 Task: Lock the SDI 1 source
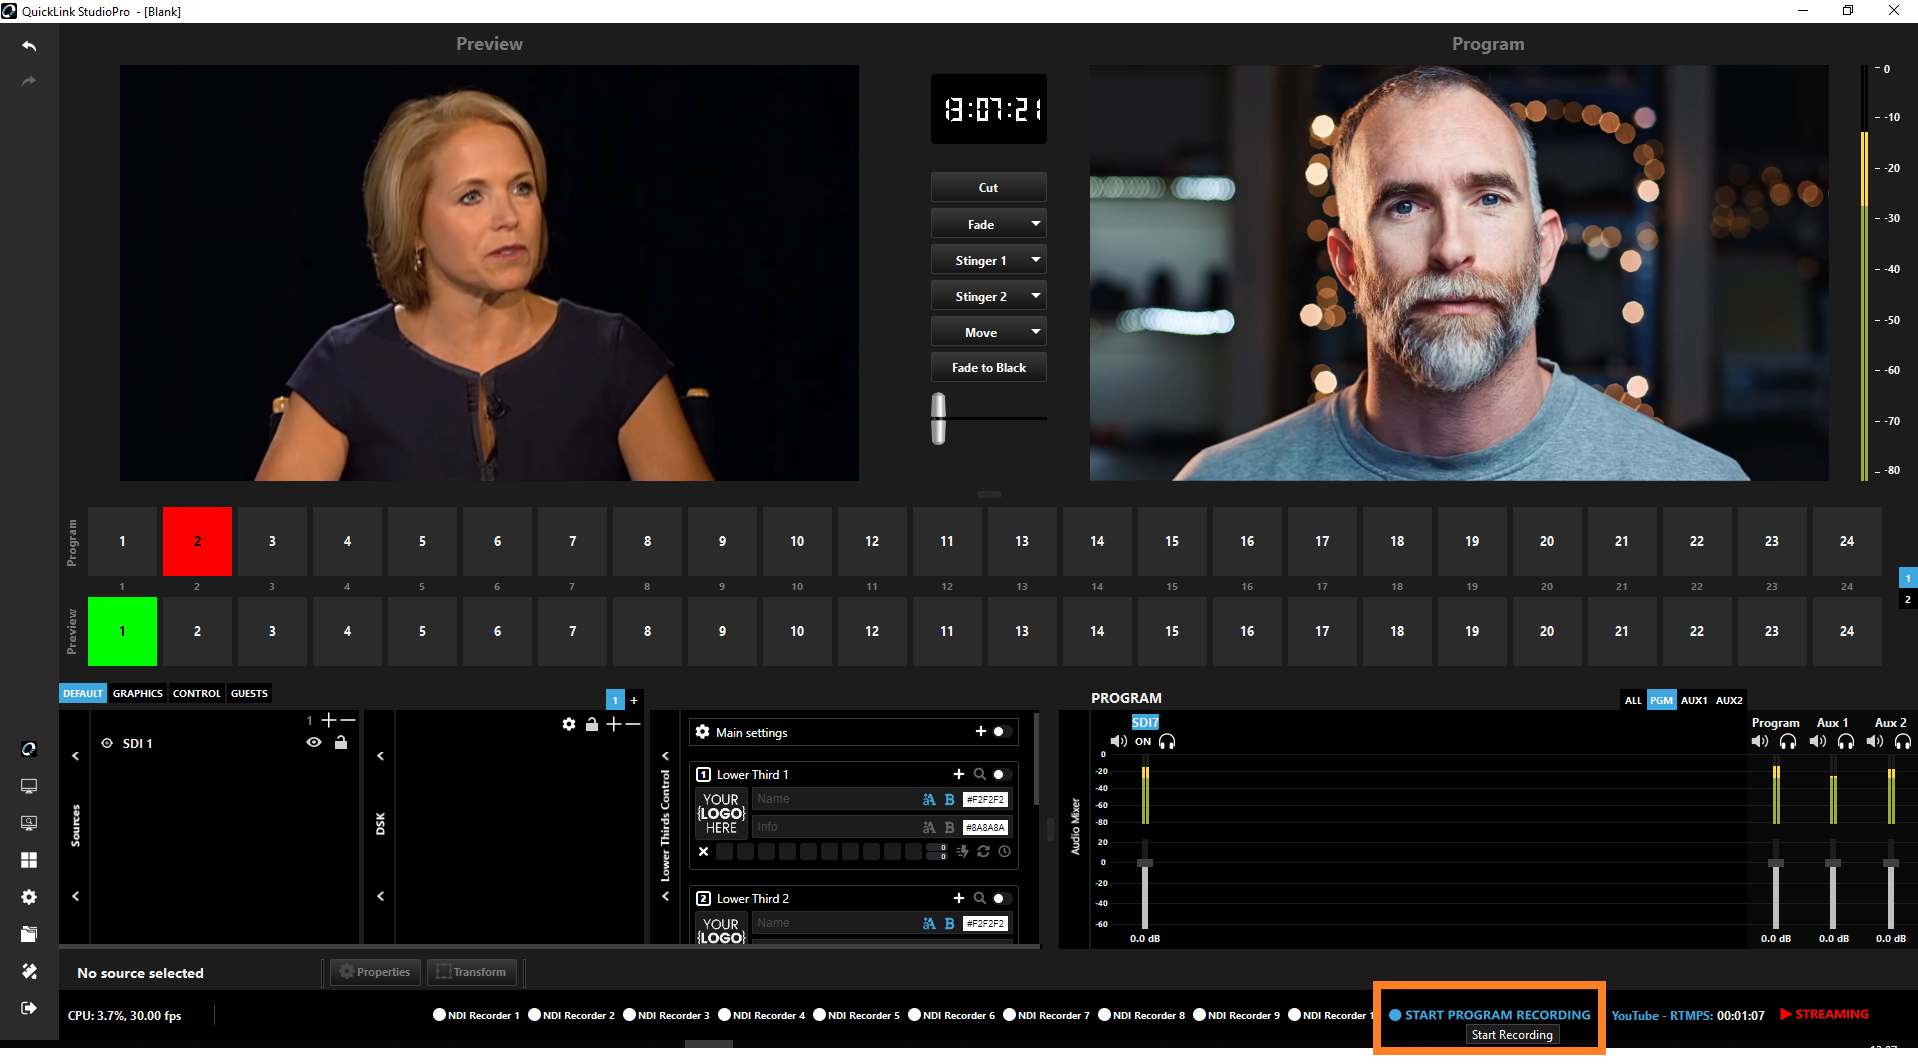click(x=341, y=742)
